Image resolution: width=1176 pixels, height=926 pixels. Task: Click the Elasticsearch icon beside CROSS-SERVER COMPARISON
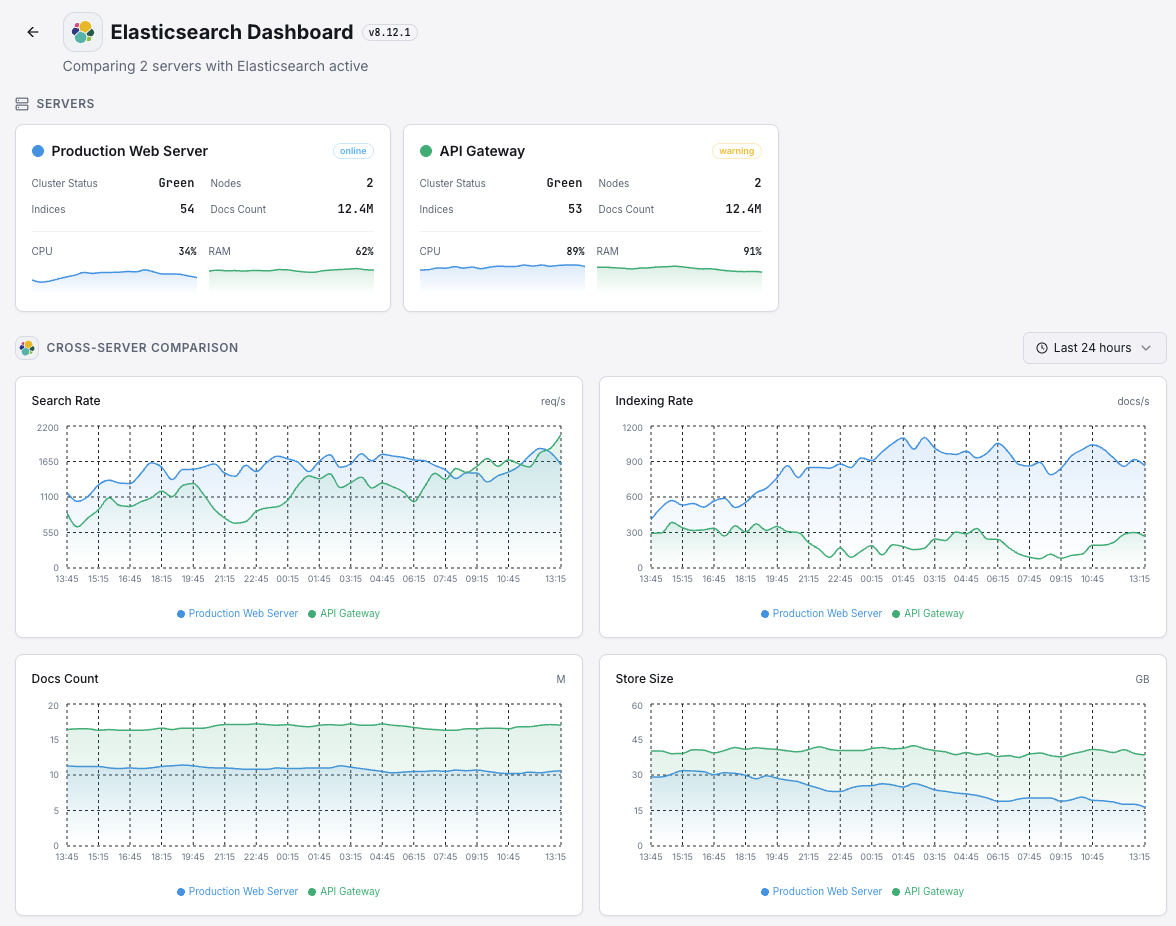click(25, 348)
